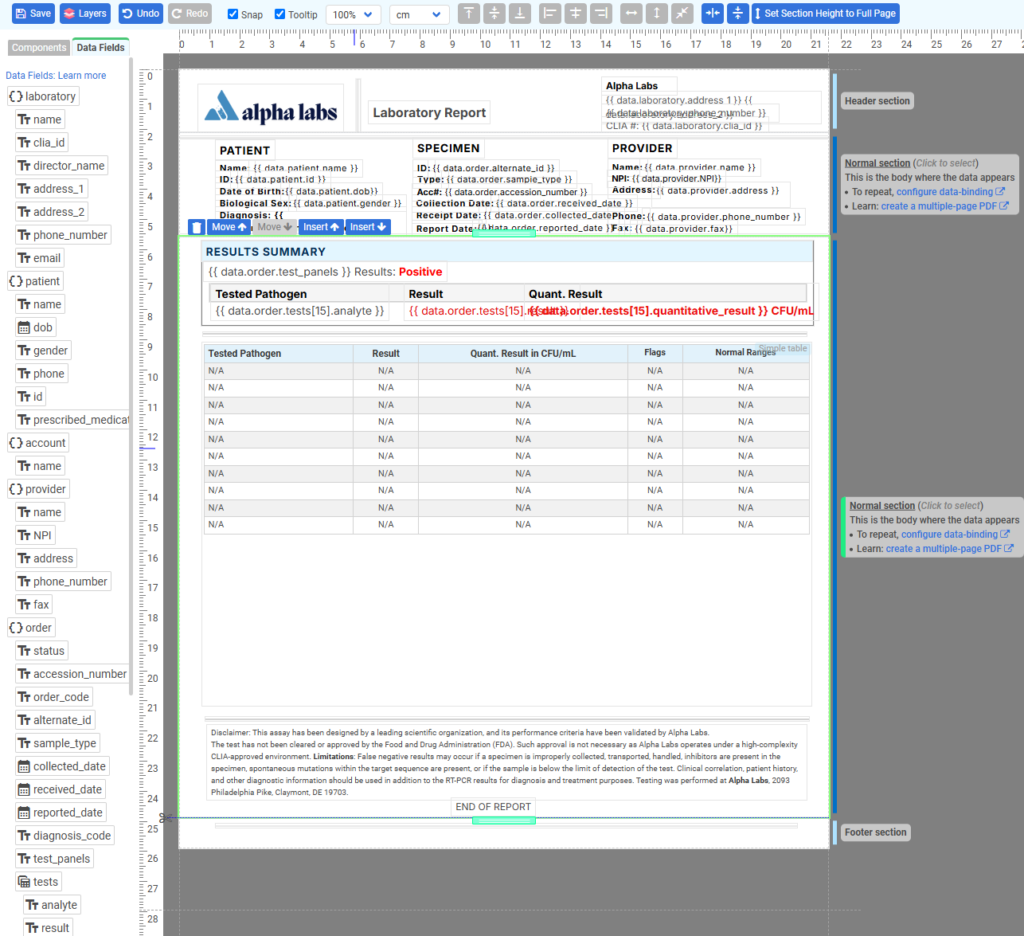Click the center horizontally on page icon
The width and height of the screenshot is (1024, 936).
coord(712,13)
